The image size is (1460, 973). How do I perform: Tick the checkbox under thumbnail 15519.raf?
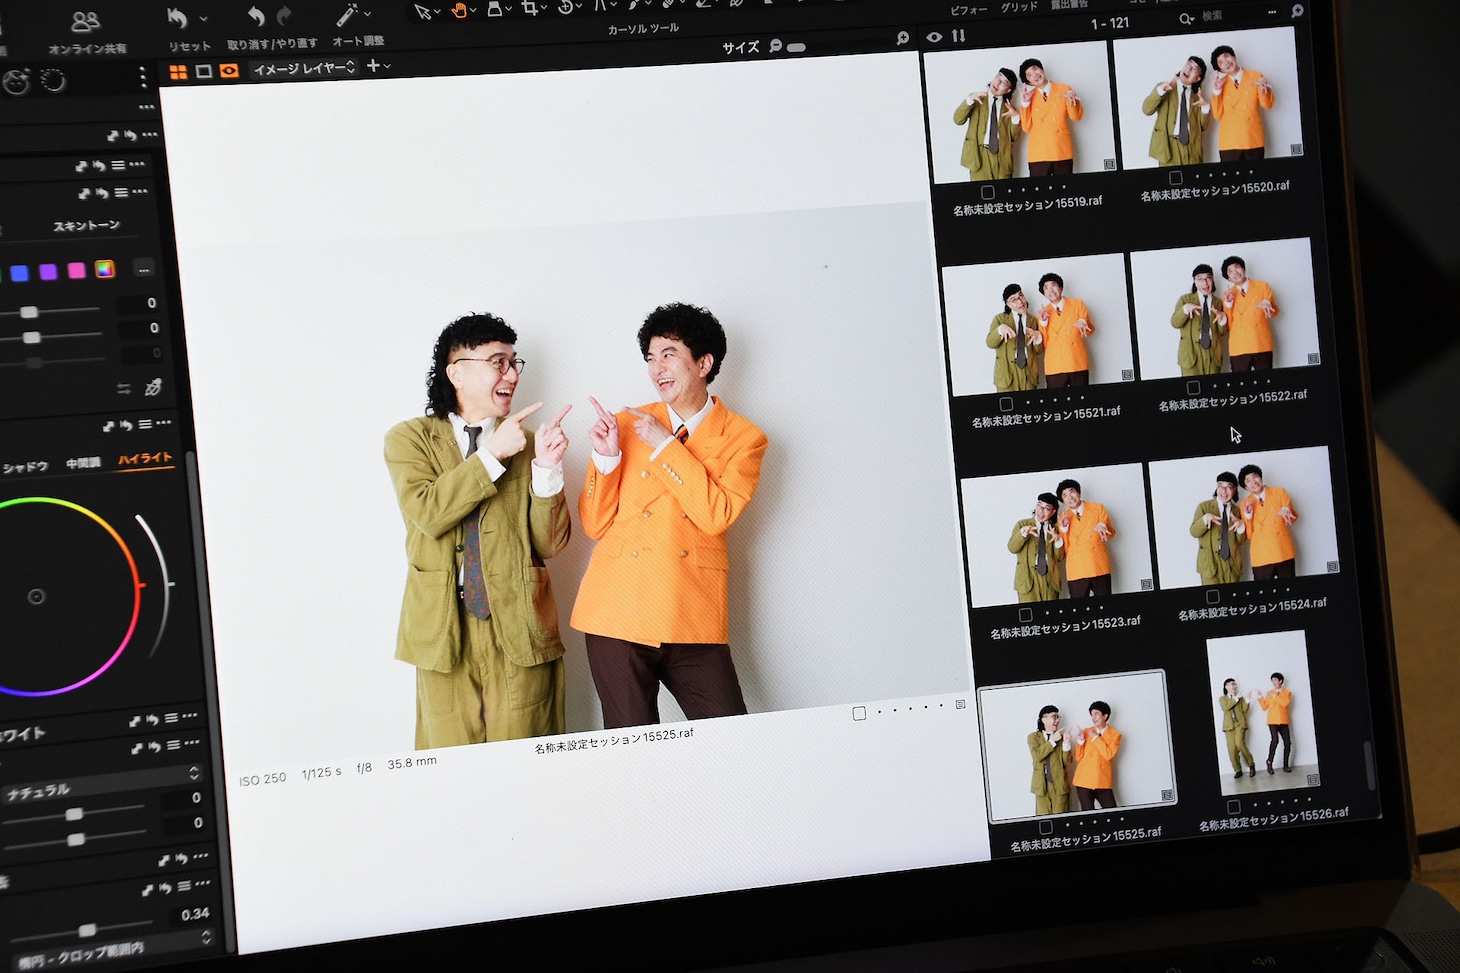(988, 191)
